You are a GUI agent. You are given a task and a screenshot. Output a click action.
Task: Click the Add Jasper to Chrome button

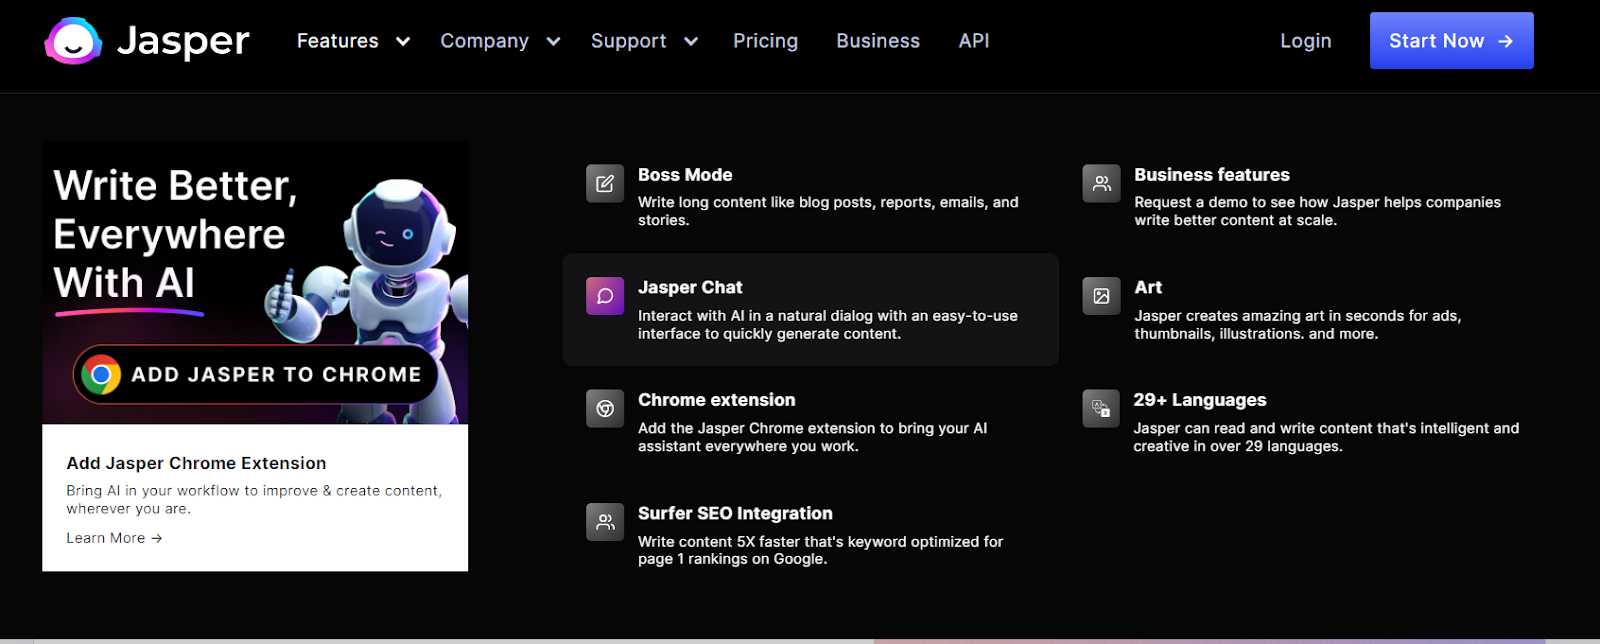(x=256, y=375)
